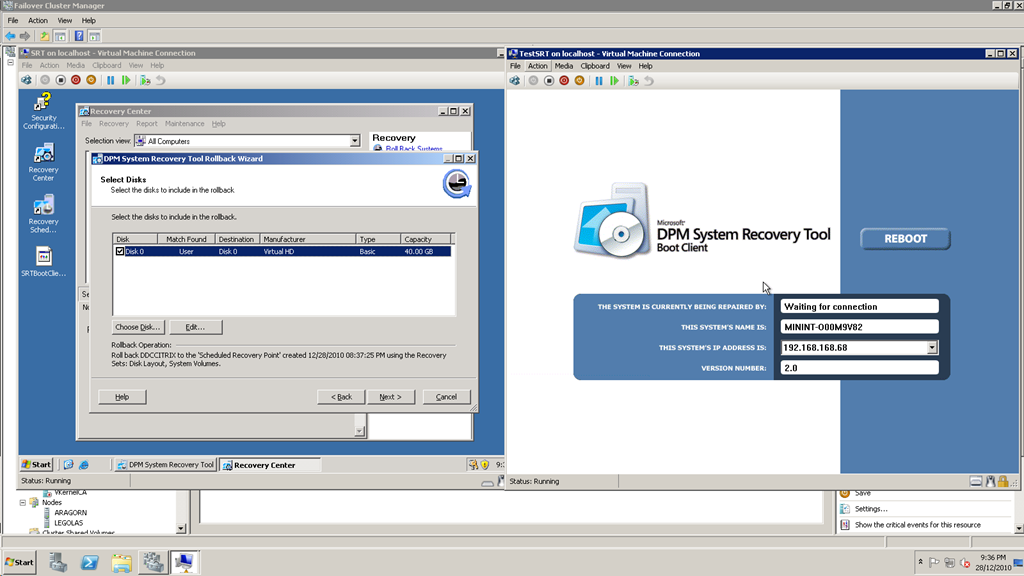Open PowerShell from host taskbar

[x=90, y=562]
